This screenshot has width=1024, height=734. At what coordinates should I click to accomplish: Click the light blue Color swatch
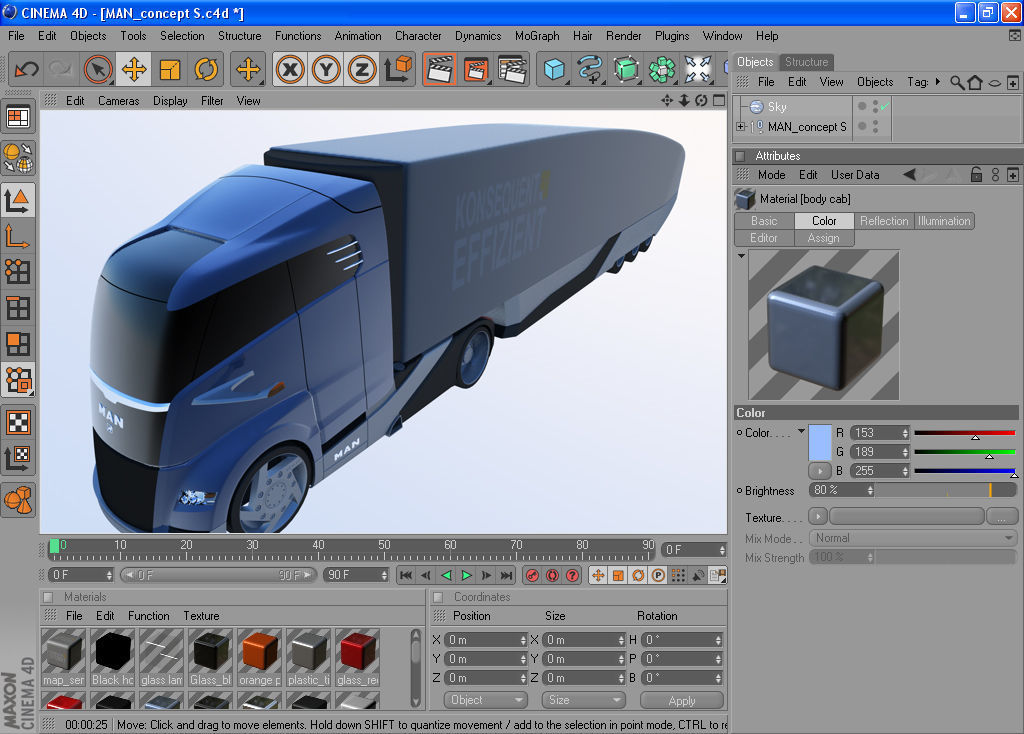point(820,443)
